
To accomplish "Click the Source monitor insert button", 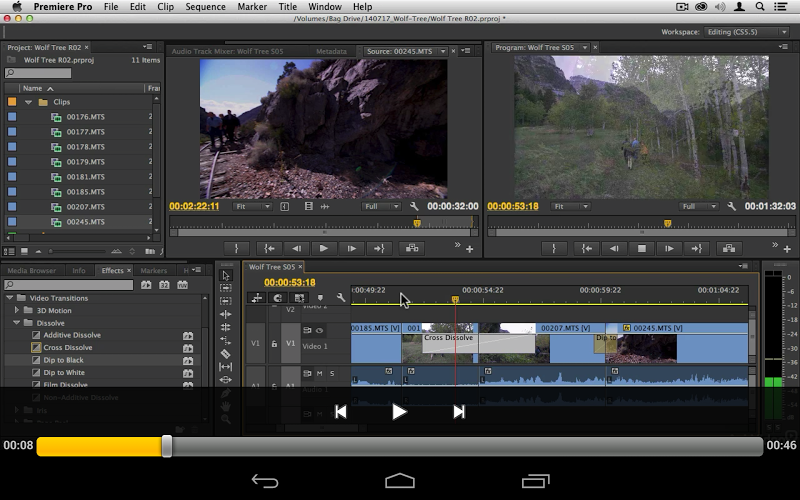I will (x=413, y=249).
